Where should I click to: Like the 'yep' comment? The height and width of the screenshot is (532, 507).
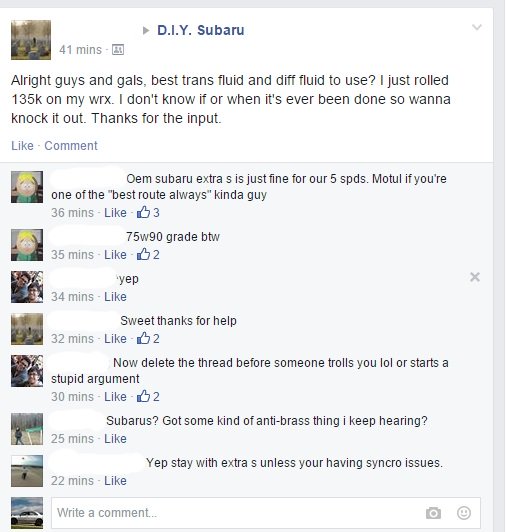[115, 297]
